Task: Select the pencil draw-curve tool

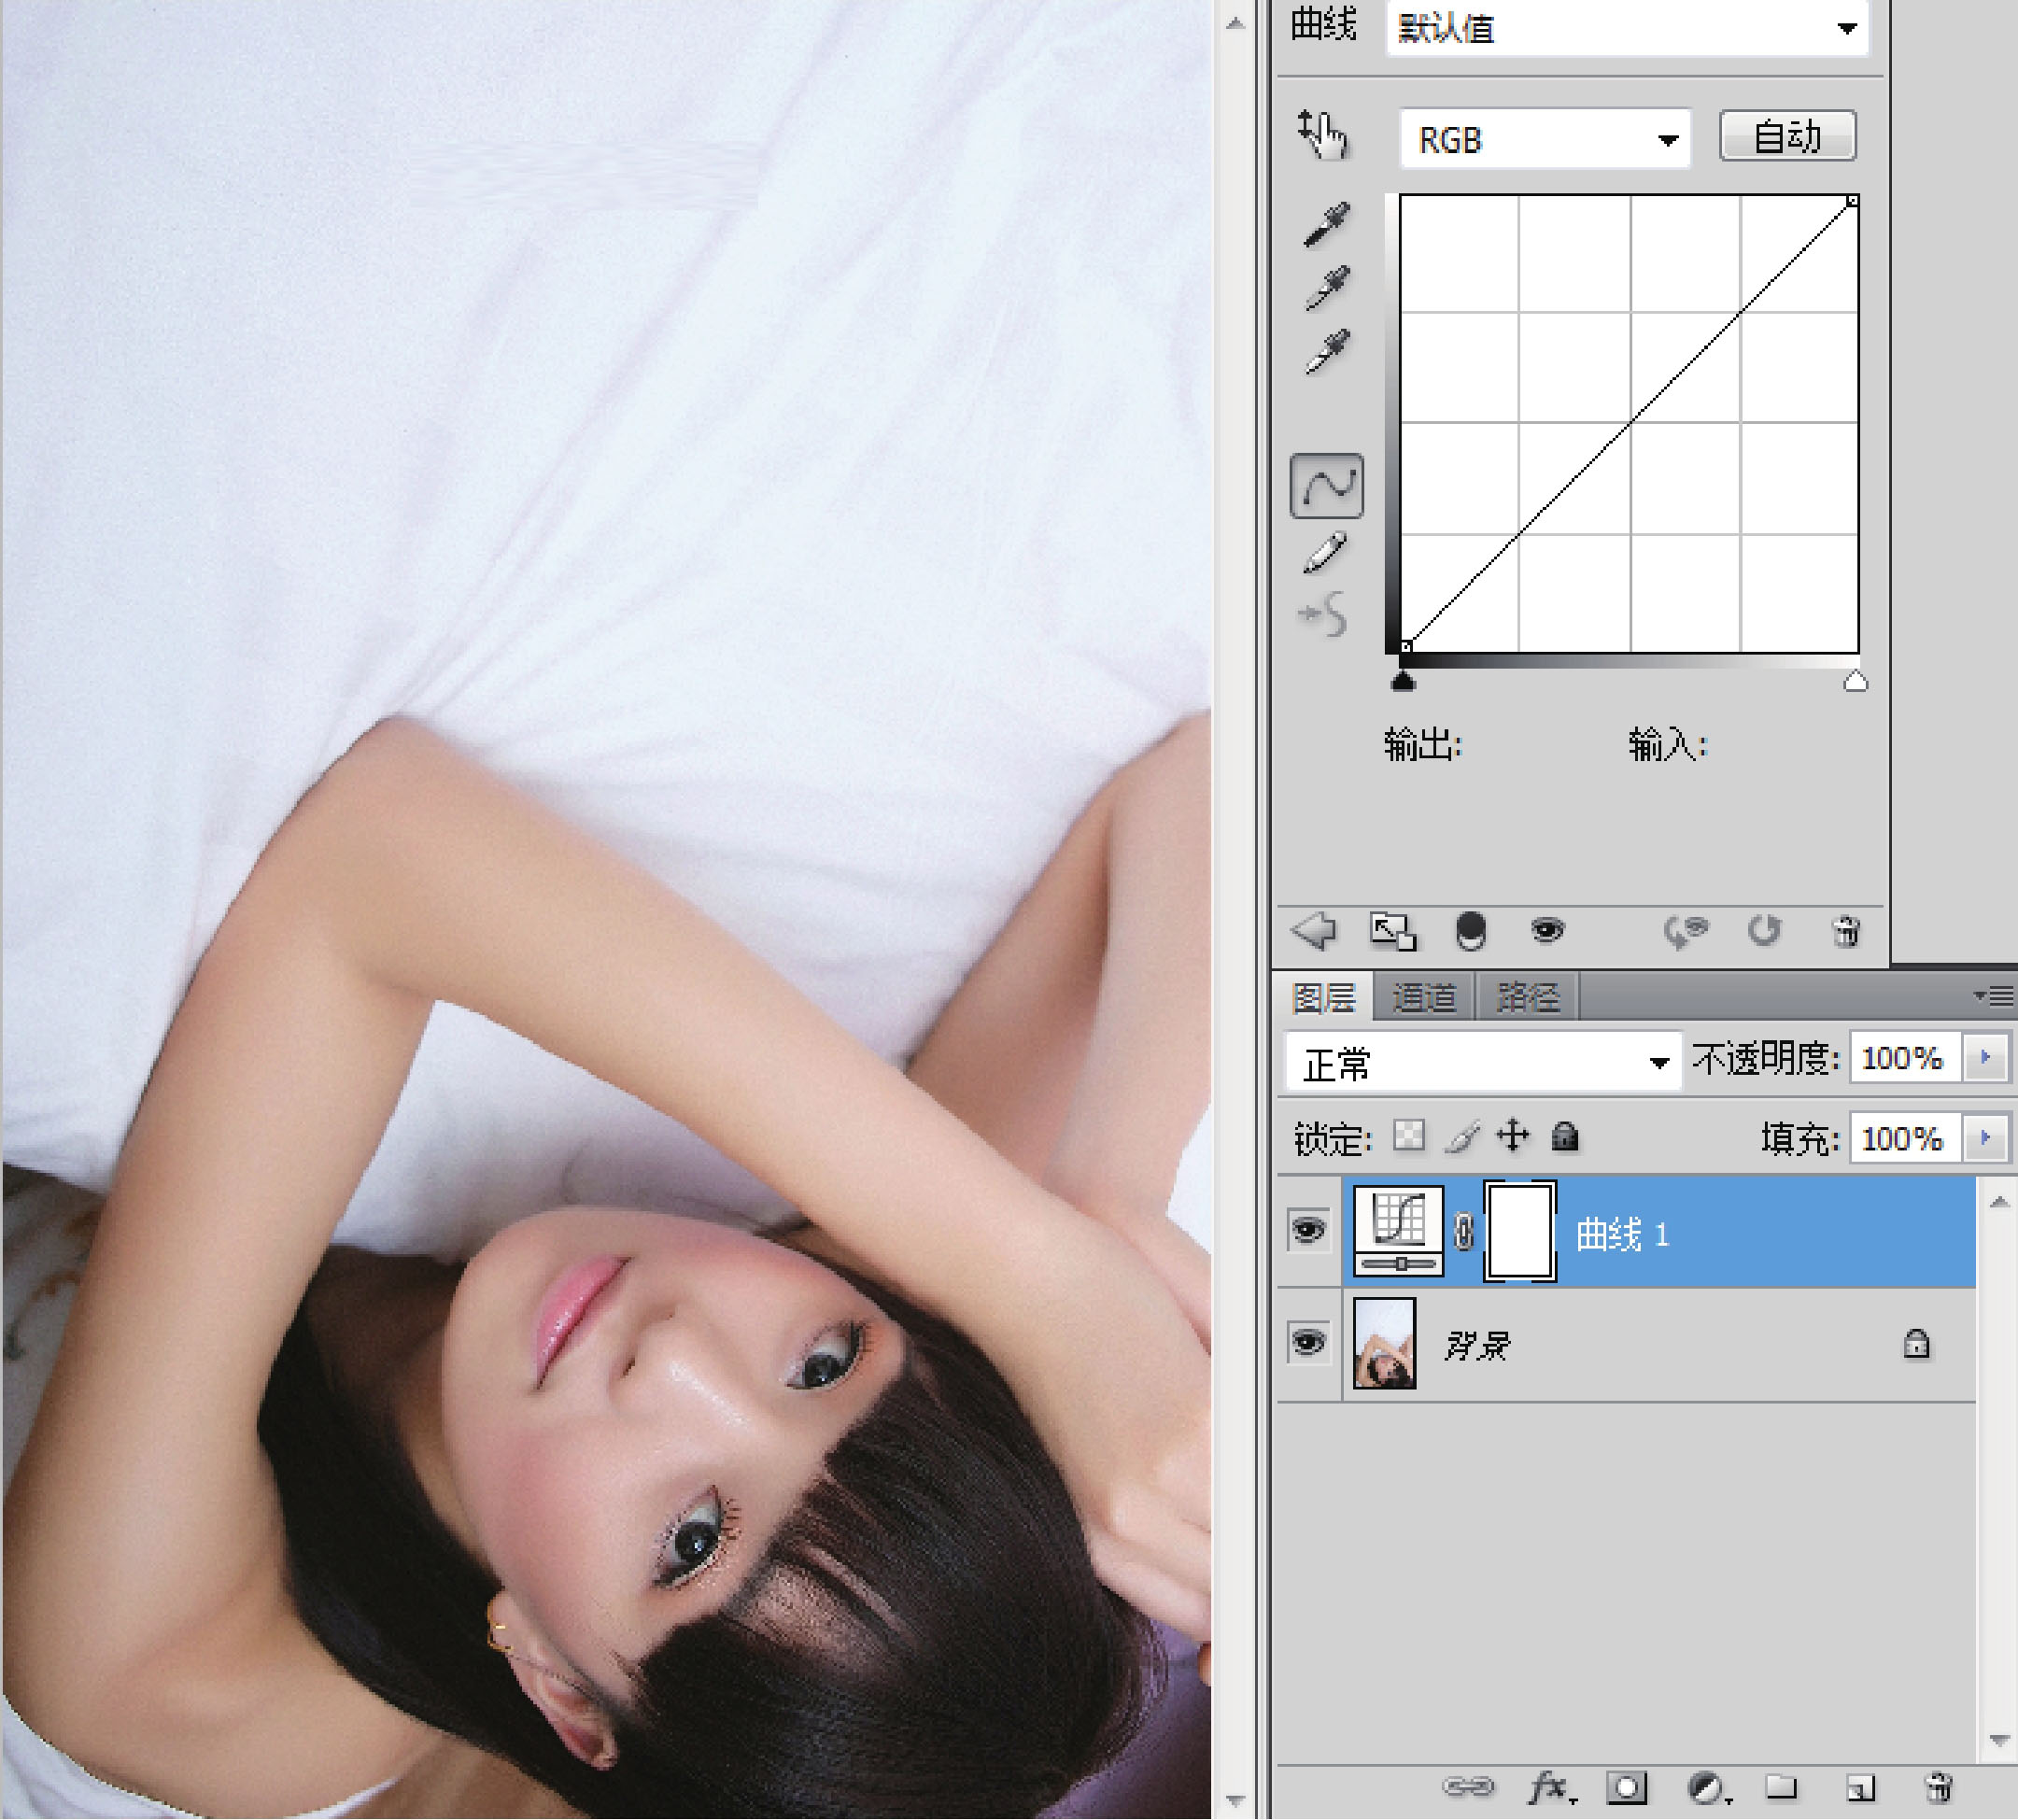Action: click(1325, 553)
